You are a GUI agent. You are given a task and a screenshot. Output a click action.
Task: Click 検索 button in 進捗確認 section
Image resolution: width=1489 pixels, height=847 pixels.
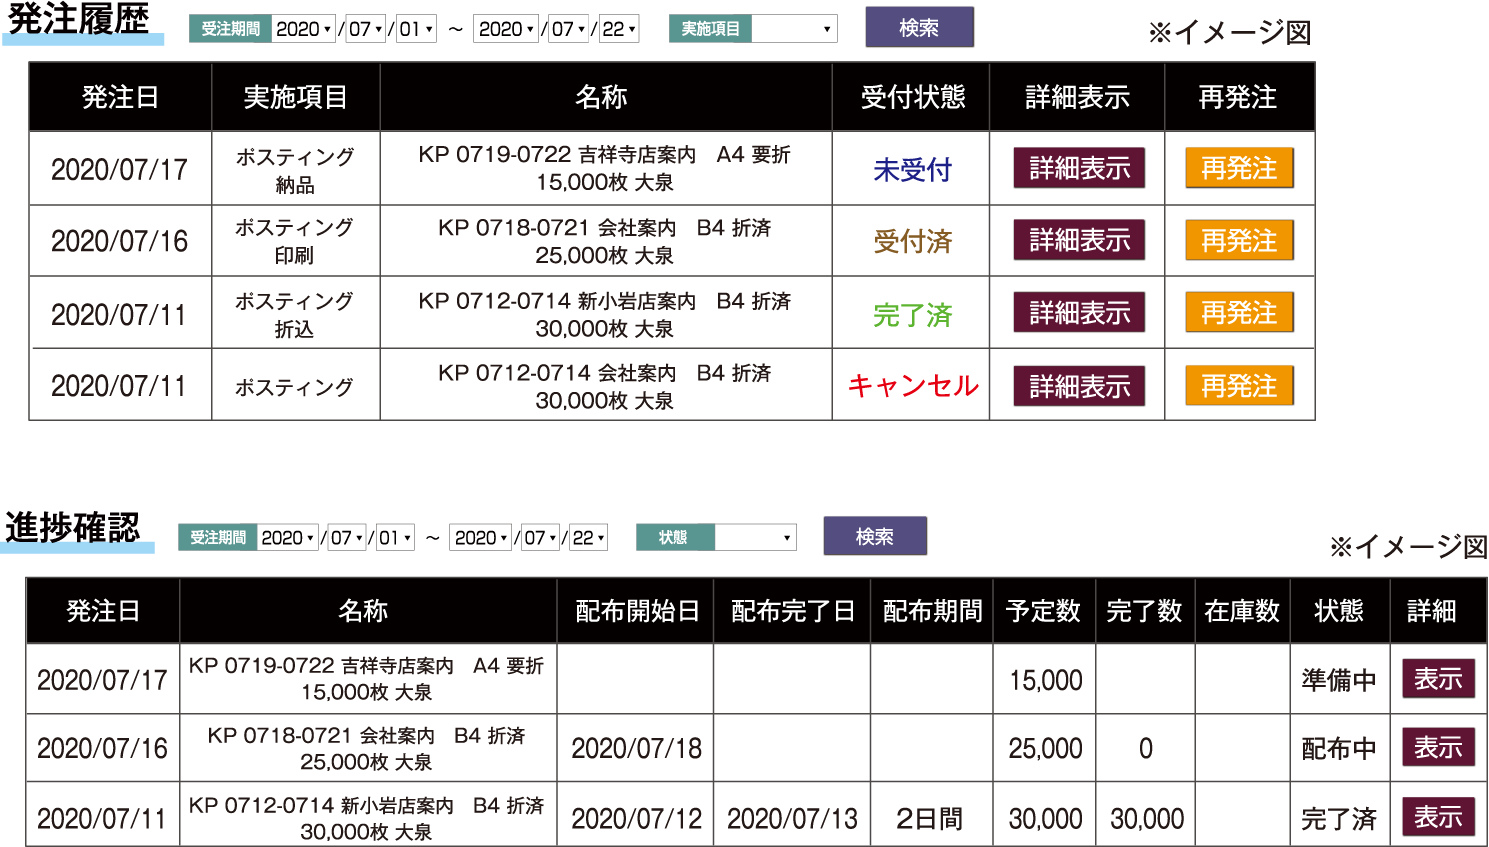coord(875,536)
